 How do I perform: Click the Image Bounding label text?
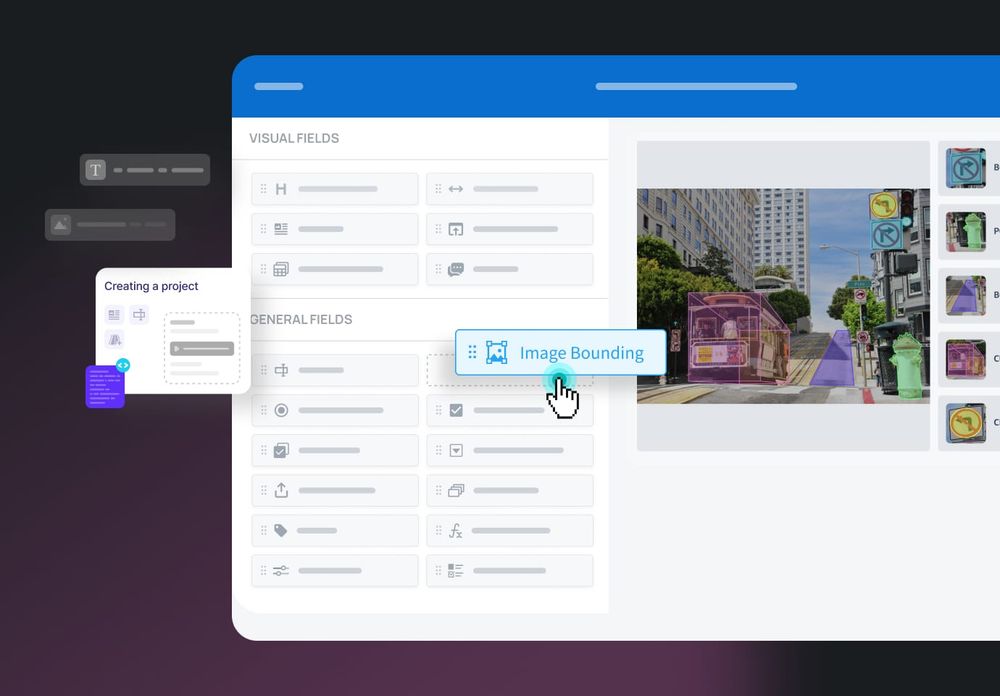click(x=582, y=353)
